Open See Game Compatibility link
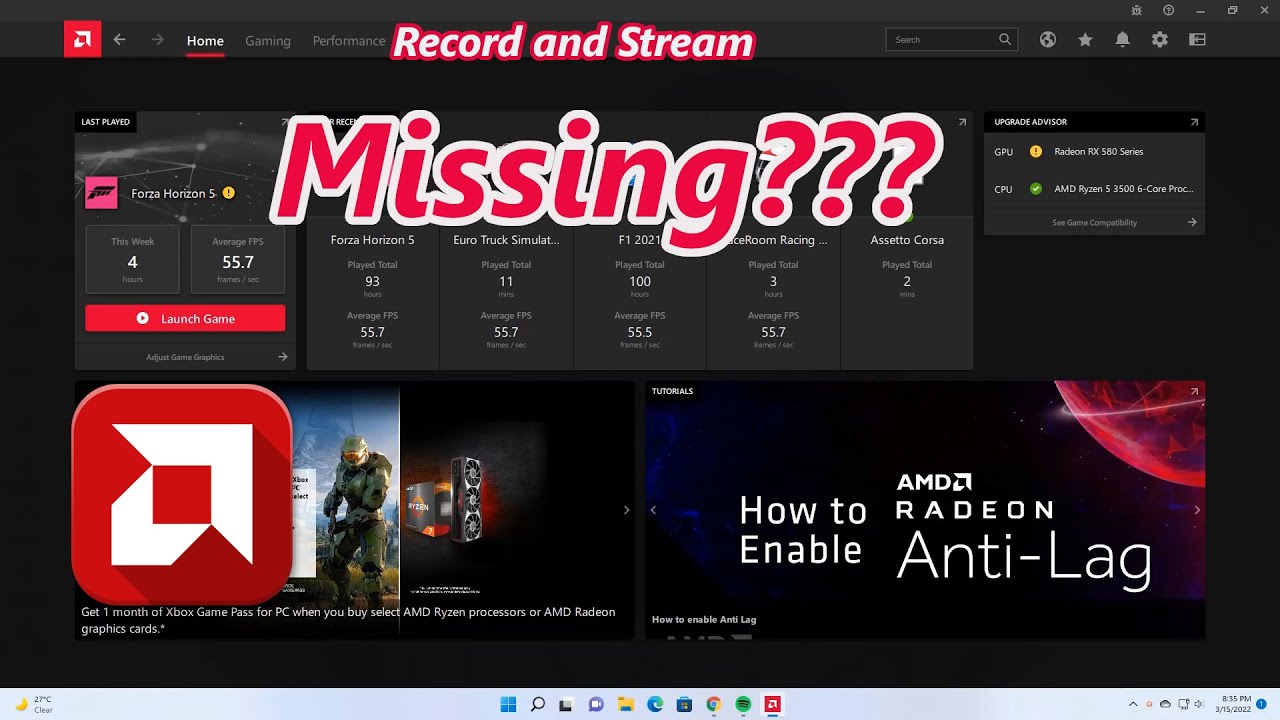The width and height of the screenshot is (1280, 720). click(1094, 222)
